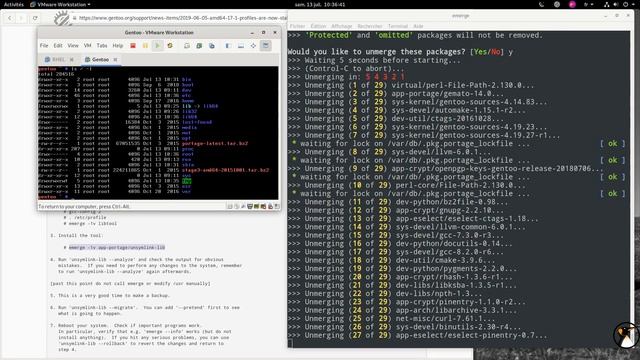Viewport: 640px width, 360px height.
Task: Take a VM snapshot via toolbar icon
Action: (x=187, y=46)
